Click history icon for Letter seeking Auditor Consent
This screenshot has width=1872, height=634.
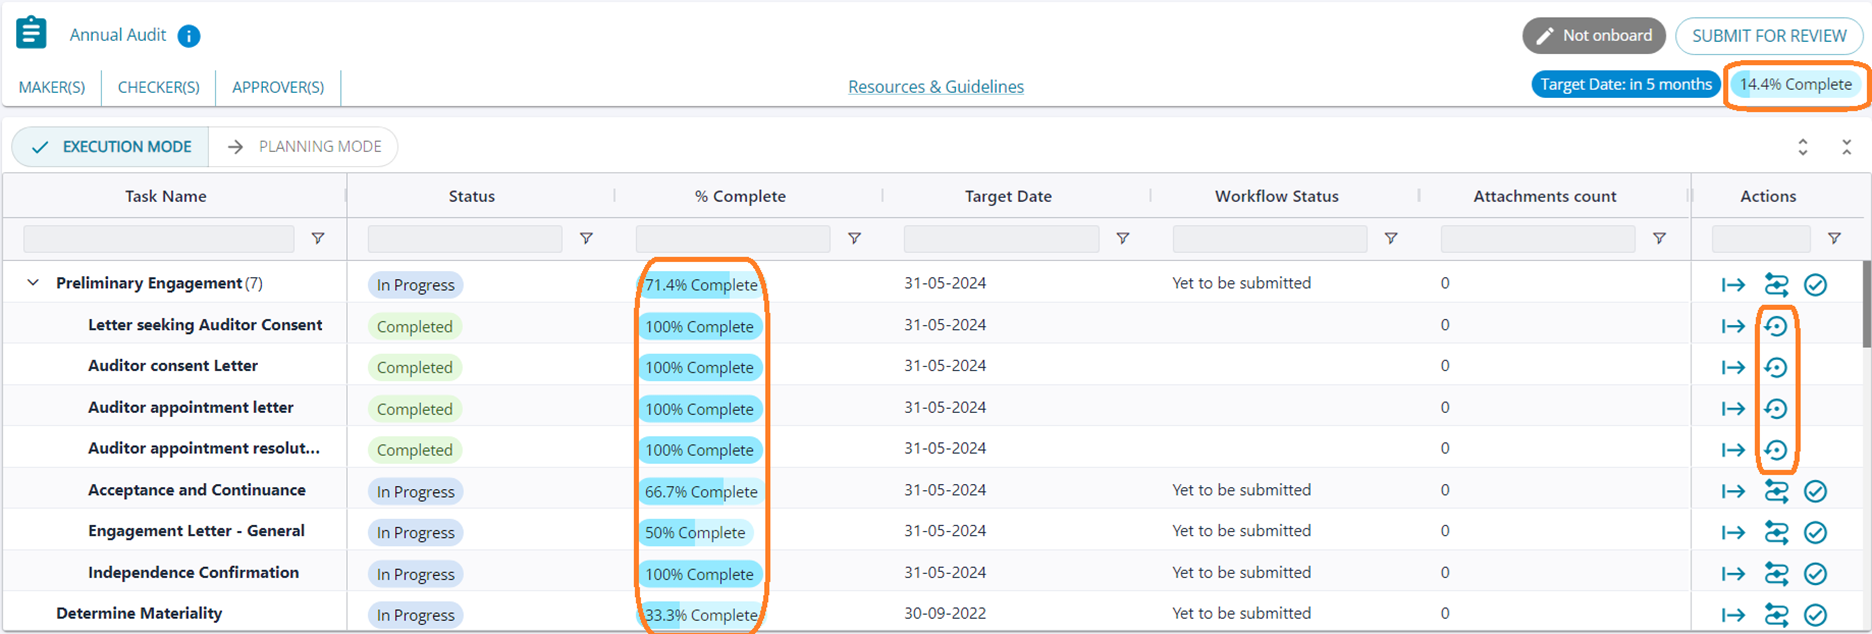[1776, 326]
